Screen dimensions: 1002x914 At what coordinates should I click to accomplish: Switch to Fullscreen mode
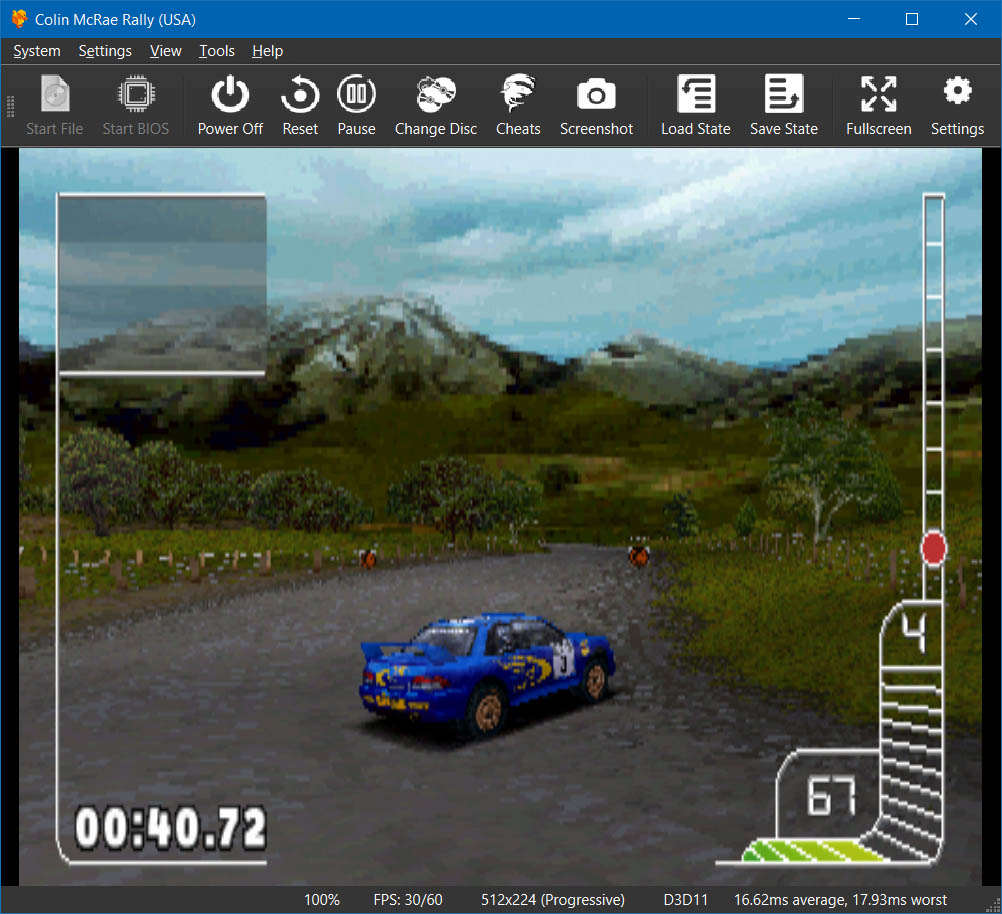[x=879, y=105]
